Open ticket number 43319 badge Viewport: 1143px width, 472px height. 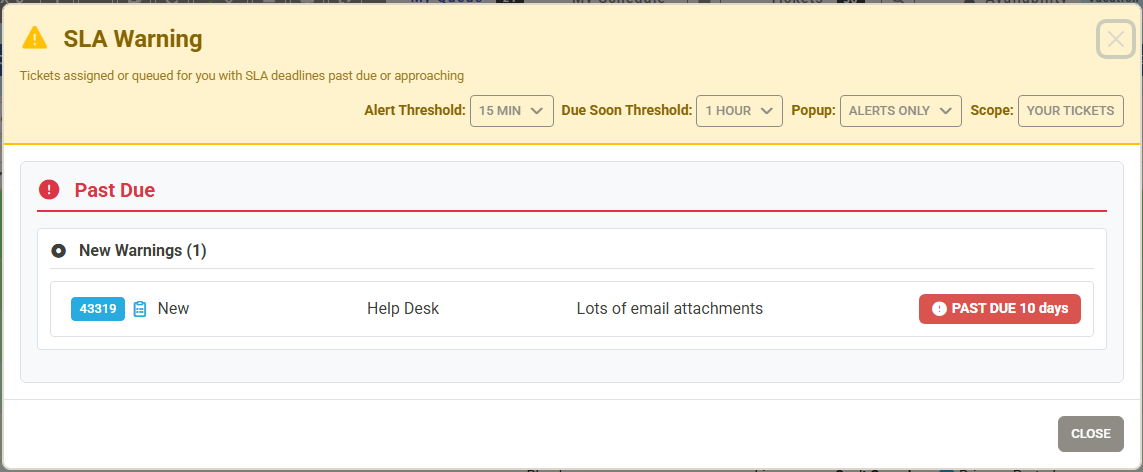[98, 309]
